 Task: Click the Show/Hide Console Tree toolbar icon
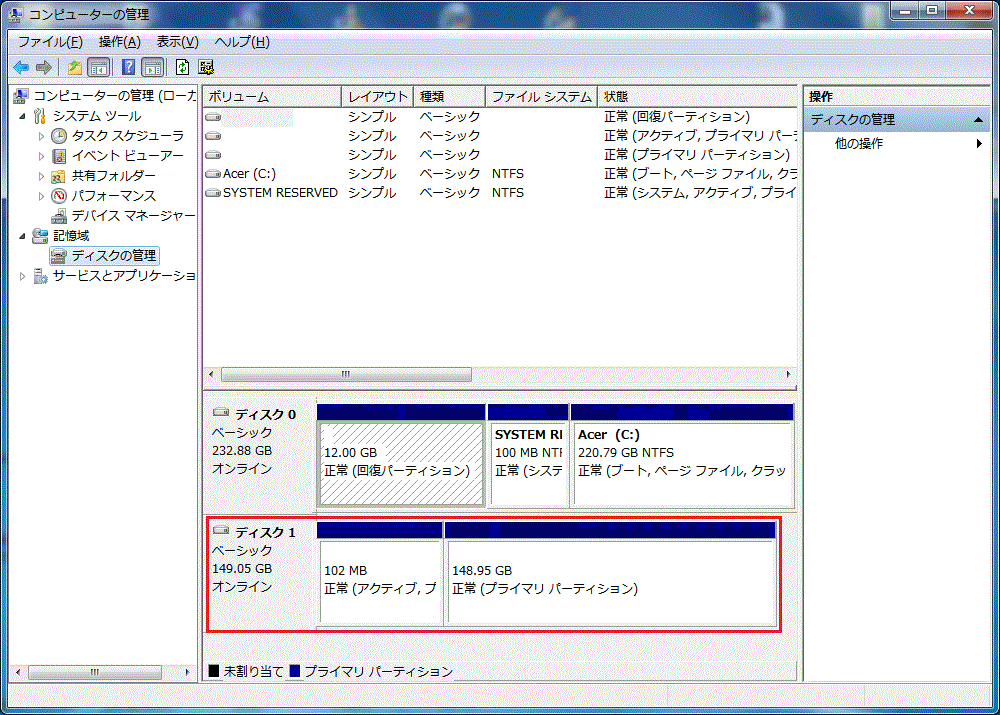[99, 67]
